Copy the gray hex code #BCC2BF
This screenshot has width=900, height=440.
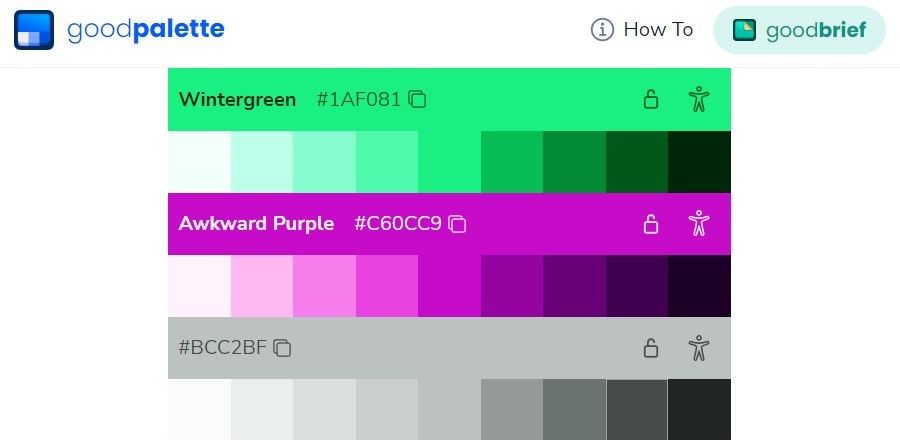(x=282, y=348)
